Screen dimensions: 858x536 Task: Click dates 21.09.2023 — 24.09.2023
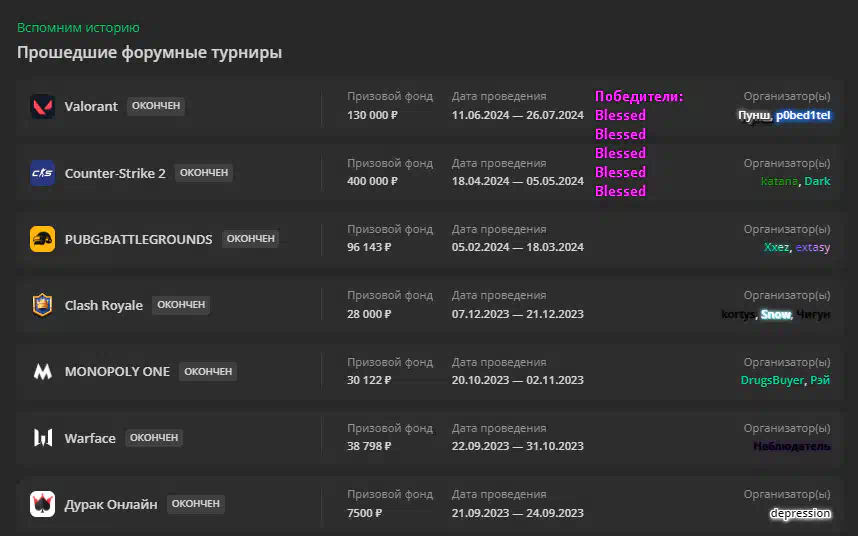point(518,514)
